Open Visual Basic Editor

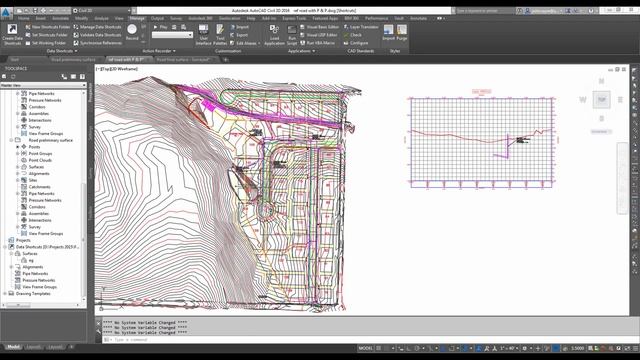(x=319, y=27)
